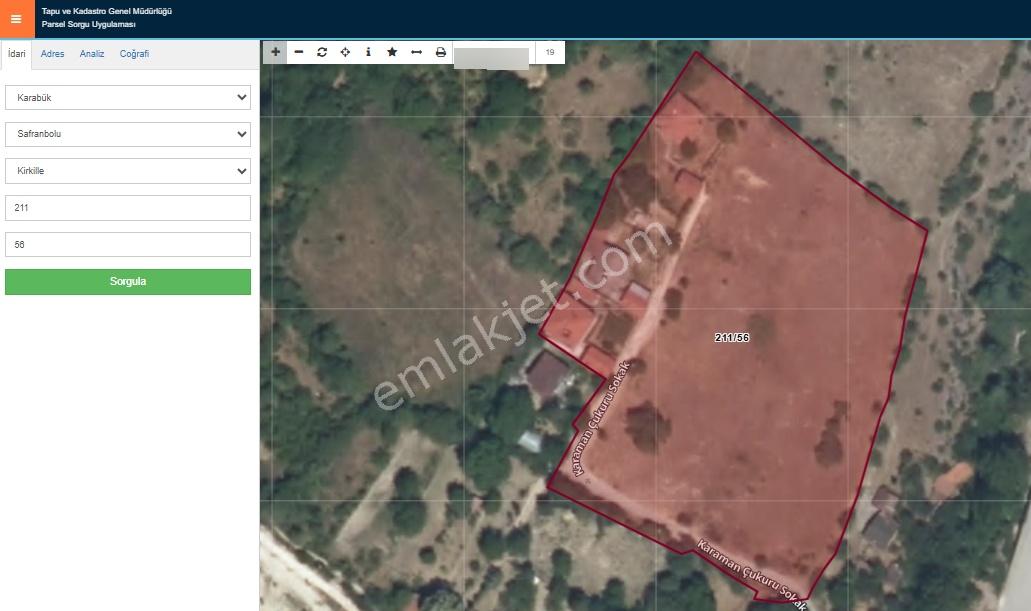Open the Analiz tab
Viewport: 1031px width, 611px height.
tap(92, 54)
